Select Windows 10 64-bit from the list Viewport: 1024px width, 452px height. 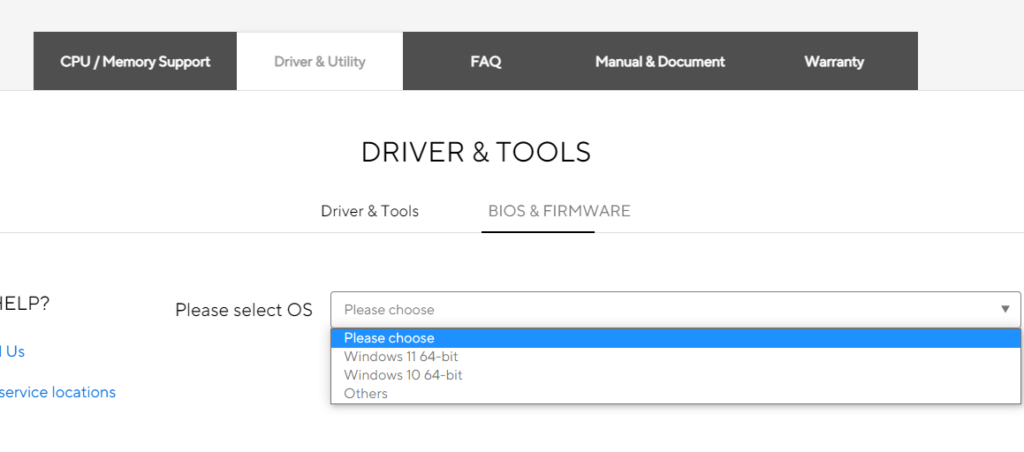point(403,375)
